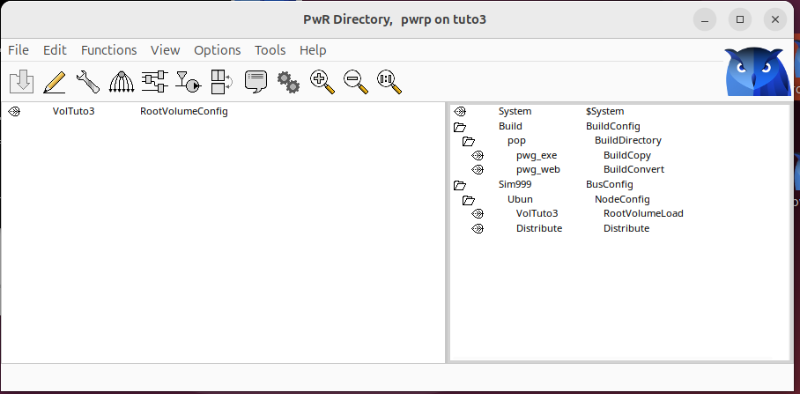
Task: Toggle the two-window layout icon
Action: [x=222, y=82]
